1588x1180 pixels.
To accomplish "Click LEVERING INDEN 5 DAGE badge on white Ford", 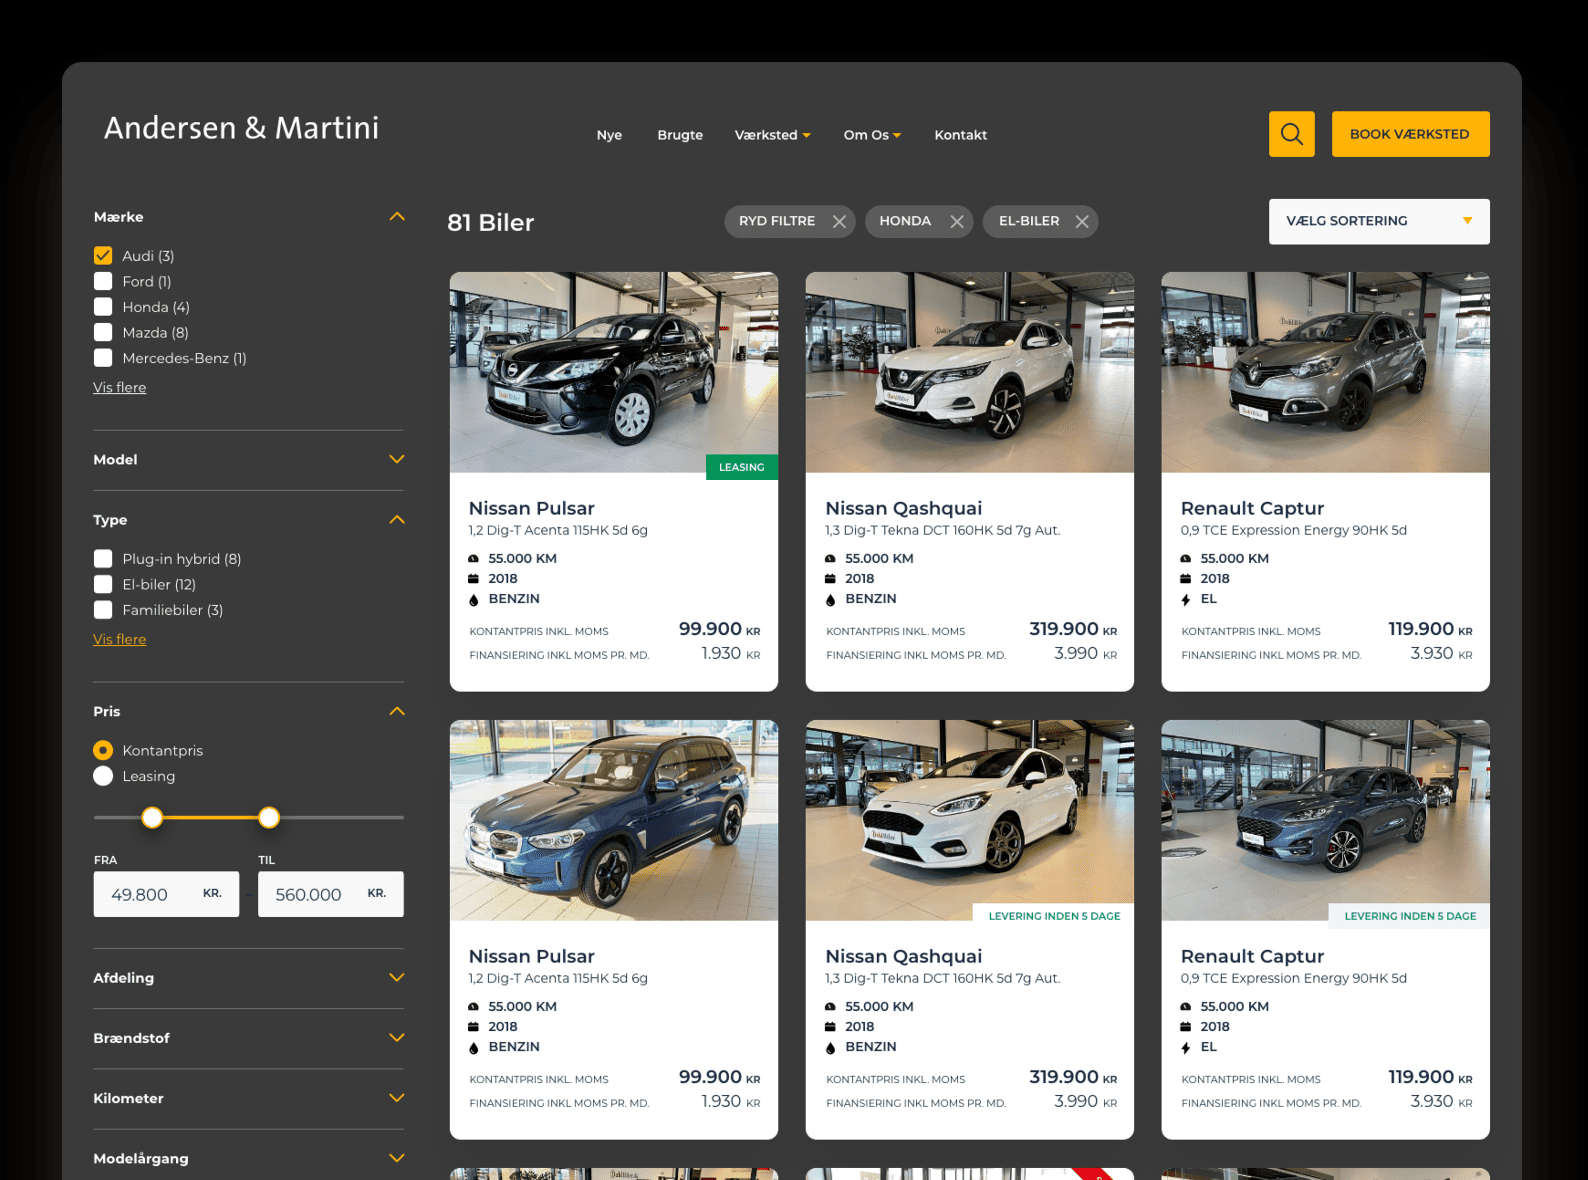I will point(1054,915).
